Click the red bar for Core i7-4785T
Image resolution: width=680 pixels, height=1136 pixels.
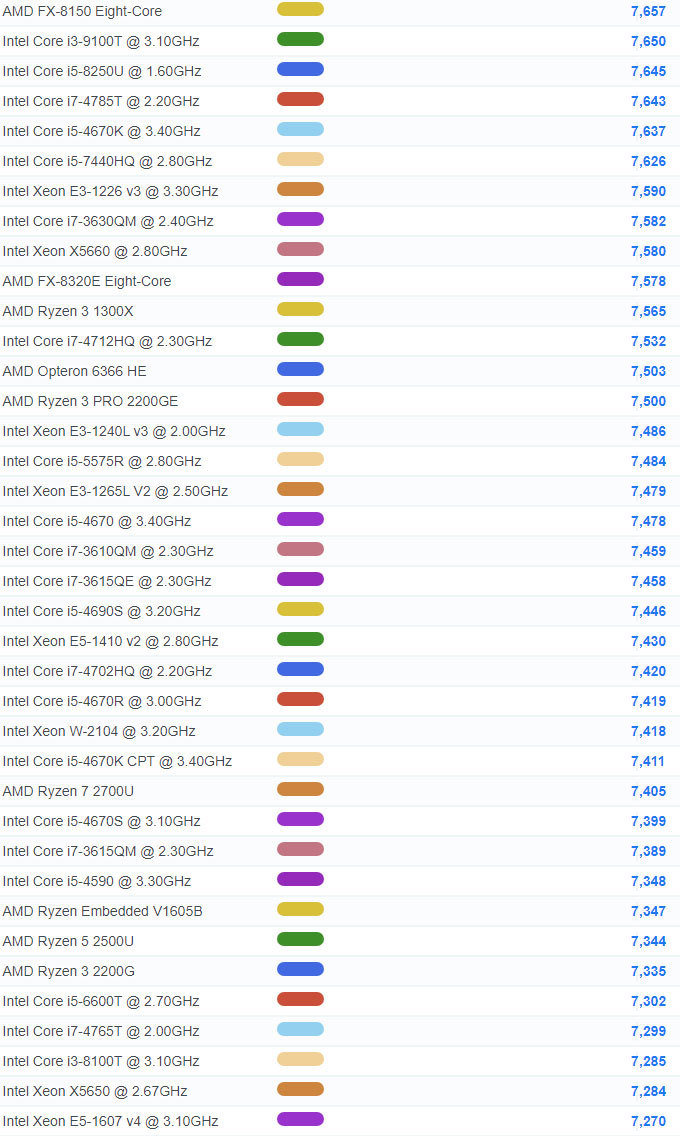point(301,99)
